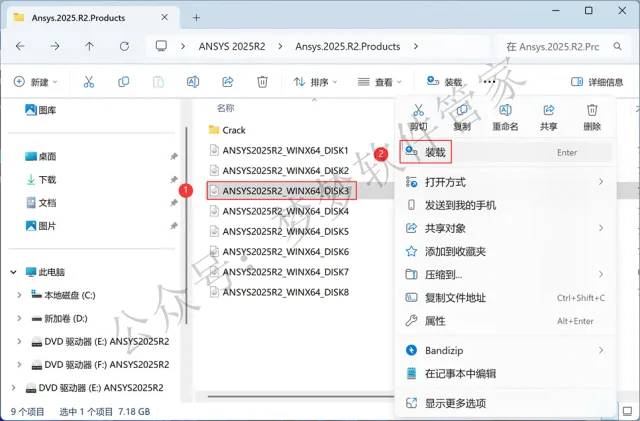Go back with the left arrow

tap(20, 46)
